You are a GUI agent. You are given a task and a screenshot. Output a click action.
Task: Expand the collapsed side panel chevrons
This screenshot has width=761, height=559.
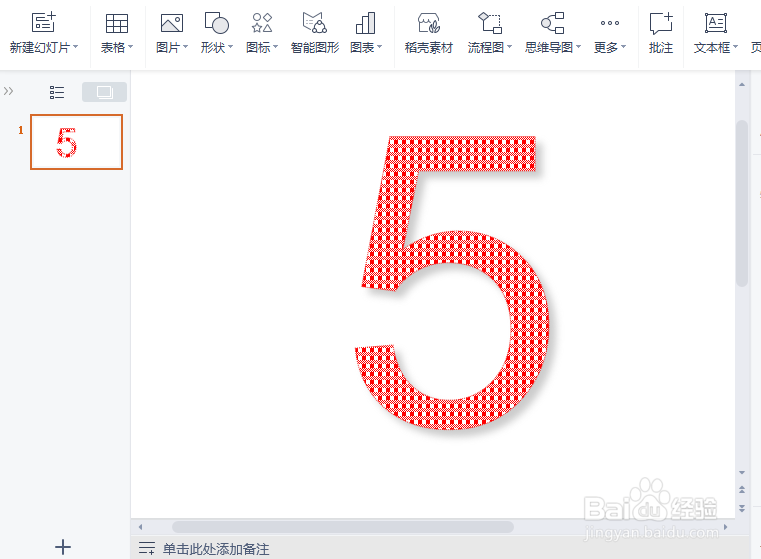[8, 91]
